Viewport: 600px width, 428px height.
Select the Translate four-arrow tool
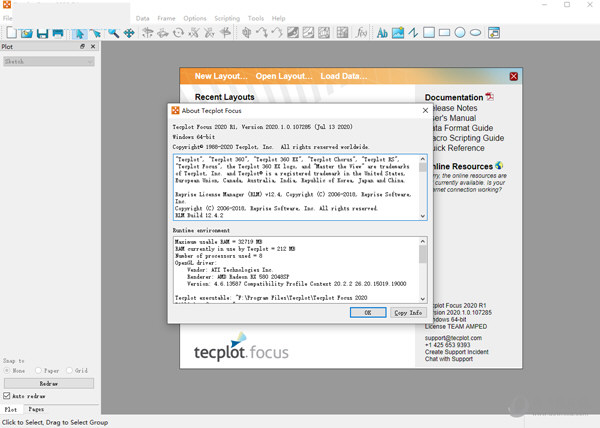[129, 33]
